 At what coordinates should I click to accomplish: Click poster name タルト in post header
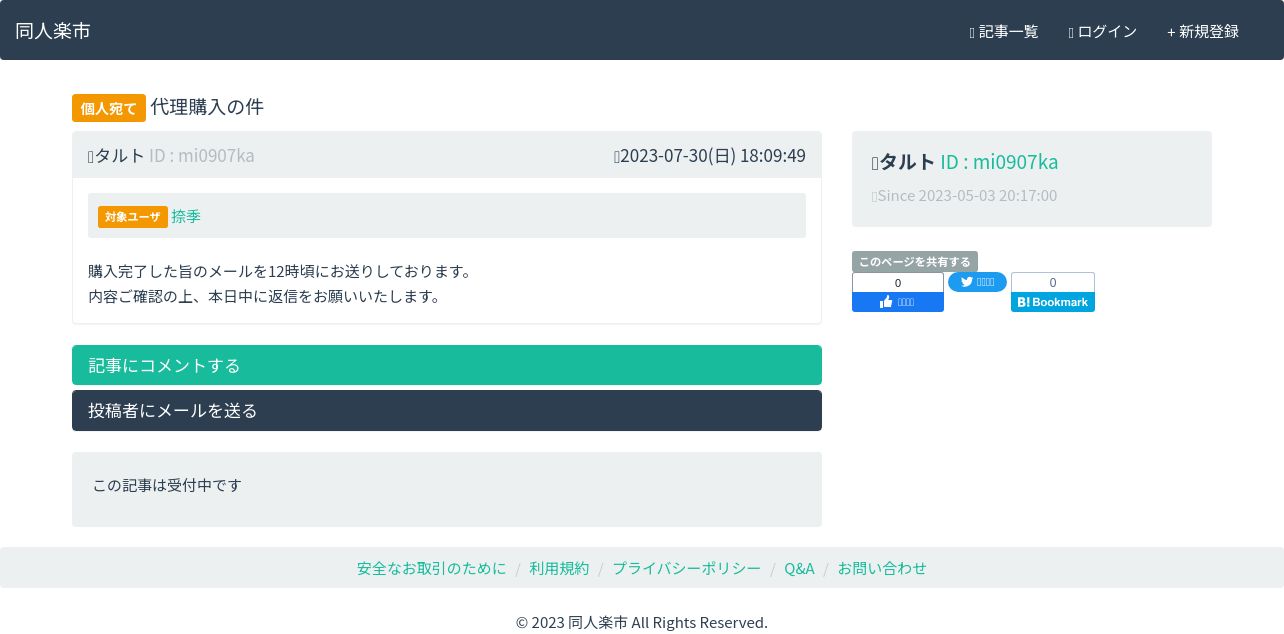pyautogui.click(x=119, y=155)
